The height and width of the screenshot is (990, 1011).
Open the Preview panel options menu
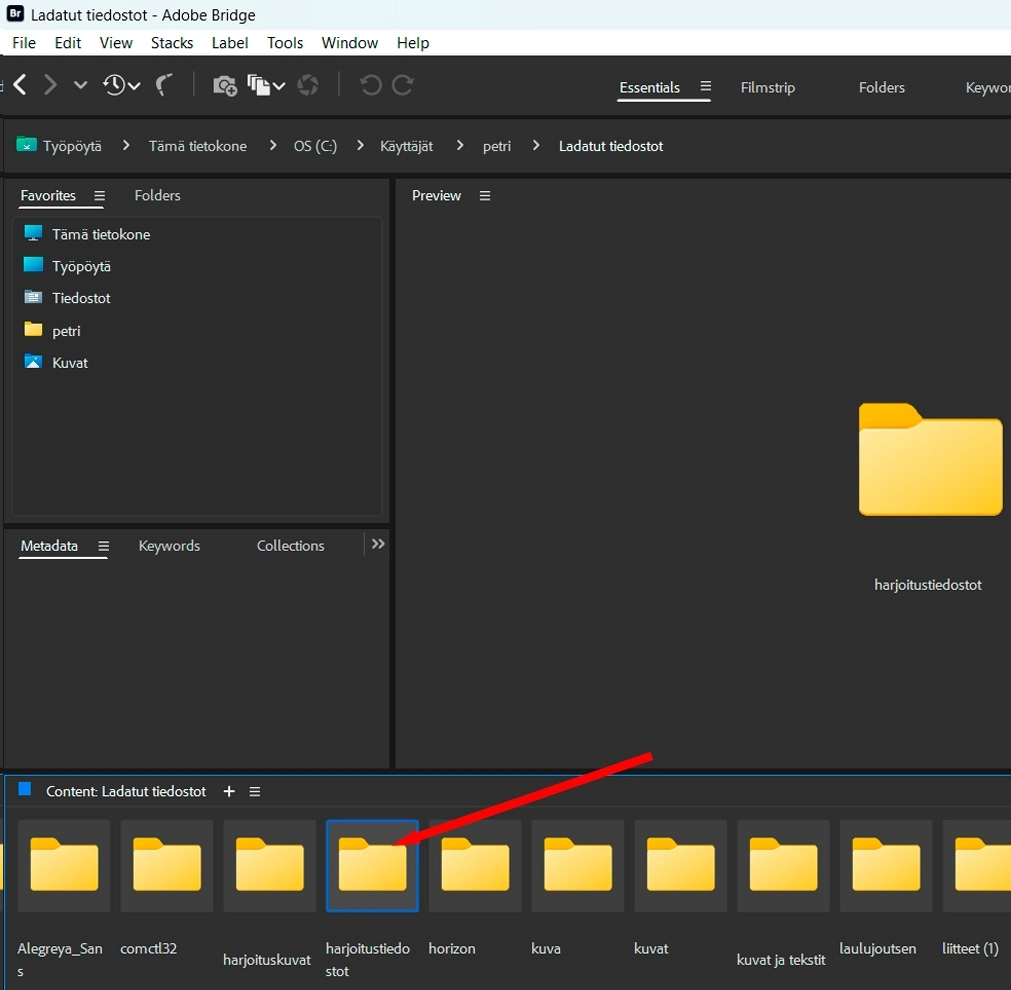click(x=485, y=196)
